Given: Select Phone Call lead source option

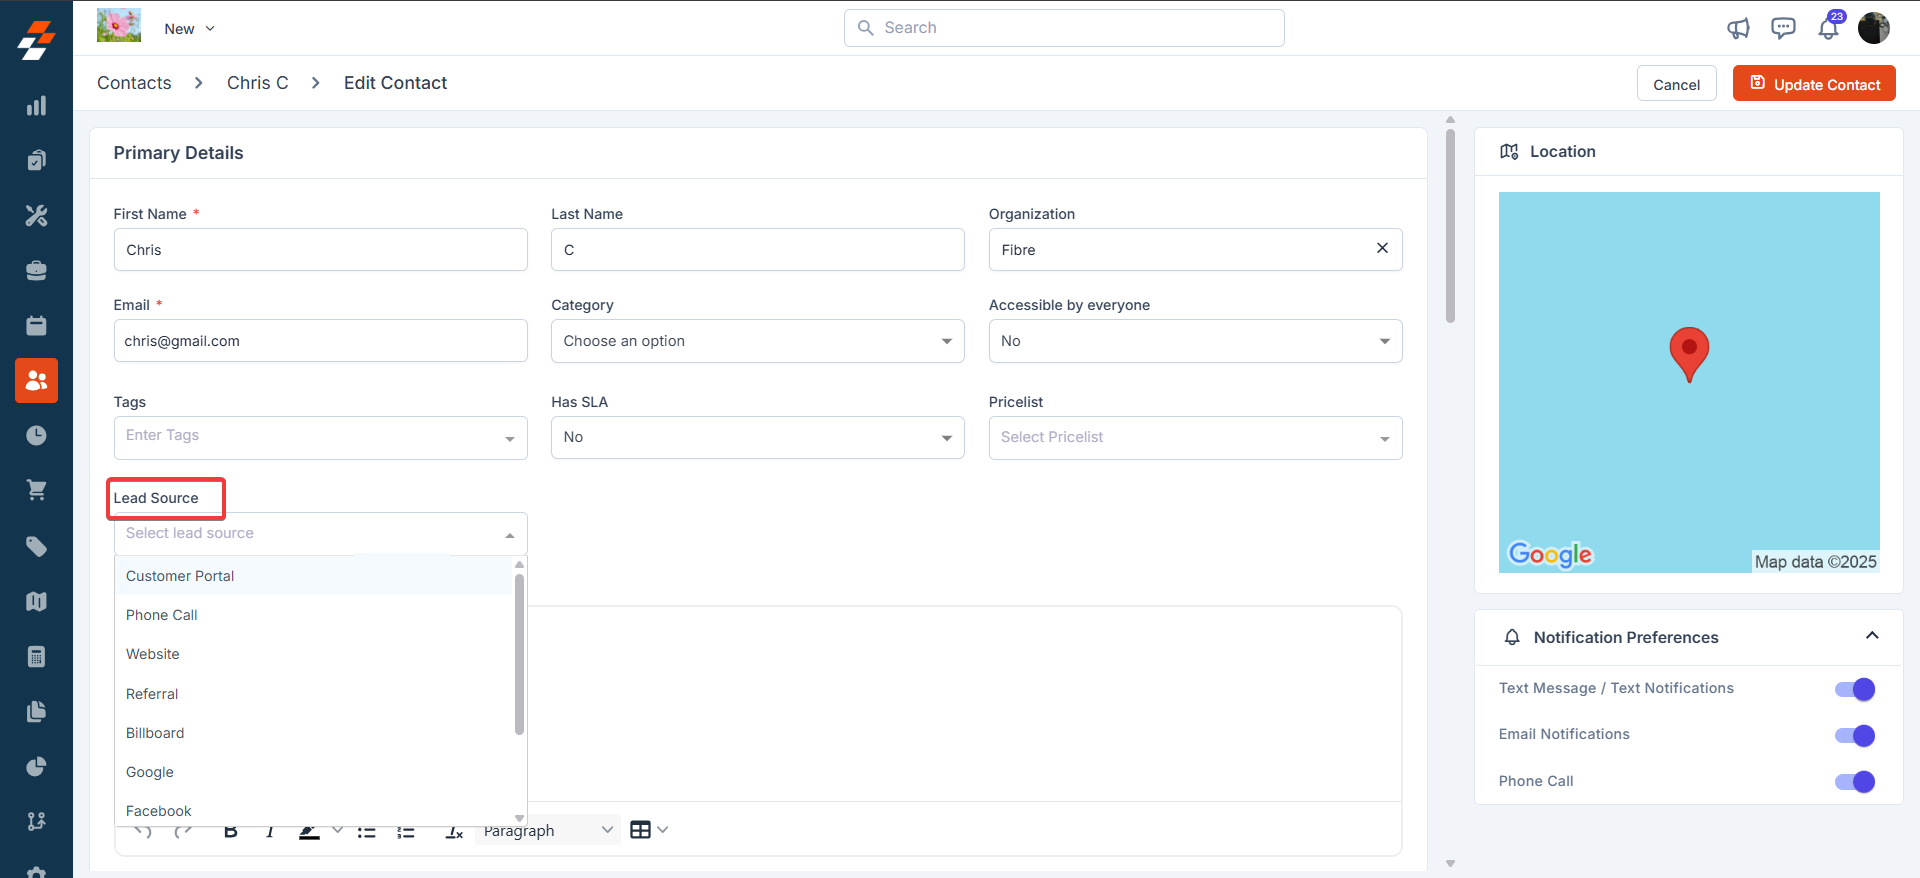Looking at the screenshot, I should click(x=314, y=615).
